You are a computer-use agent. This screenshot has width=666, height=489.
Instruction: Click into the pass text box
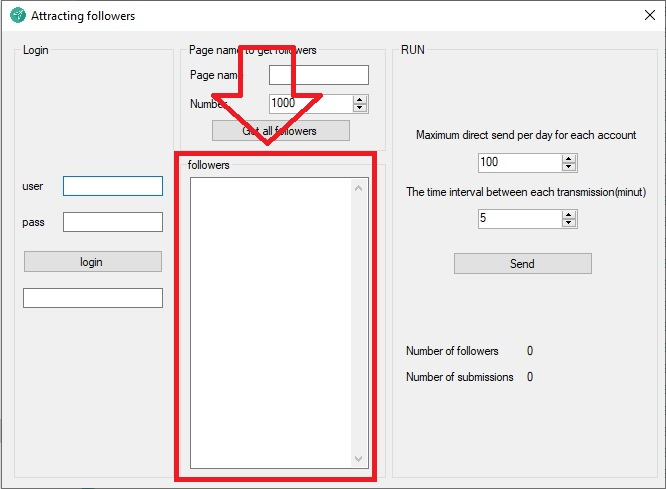[x=112, y=222]
